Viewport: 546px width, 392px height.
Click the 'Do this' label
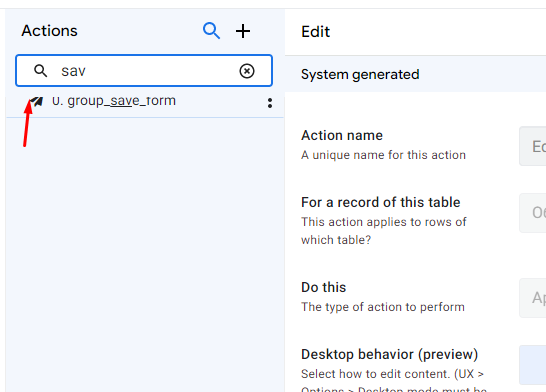324,288
